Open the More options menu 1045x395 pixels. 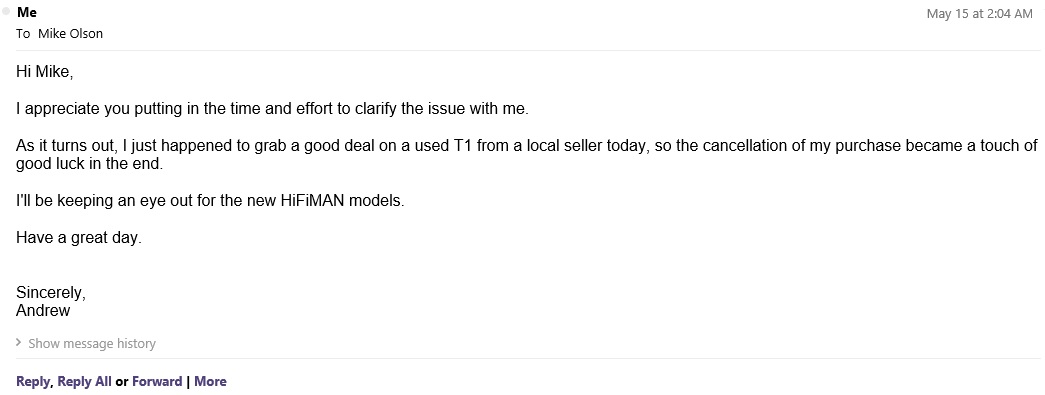click(x=211, y=382)
